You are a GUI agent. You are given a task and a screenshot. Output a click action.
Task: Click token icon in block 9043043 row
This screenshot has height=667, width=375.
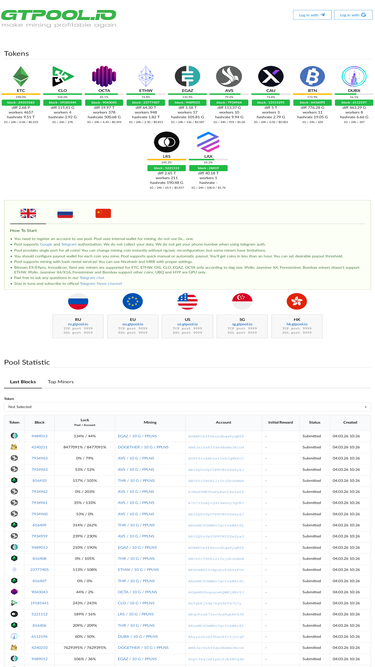[14, 591]
